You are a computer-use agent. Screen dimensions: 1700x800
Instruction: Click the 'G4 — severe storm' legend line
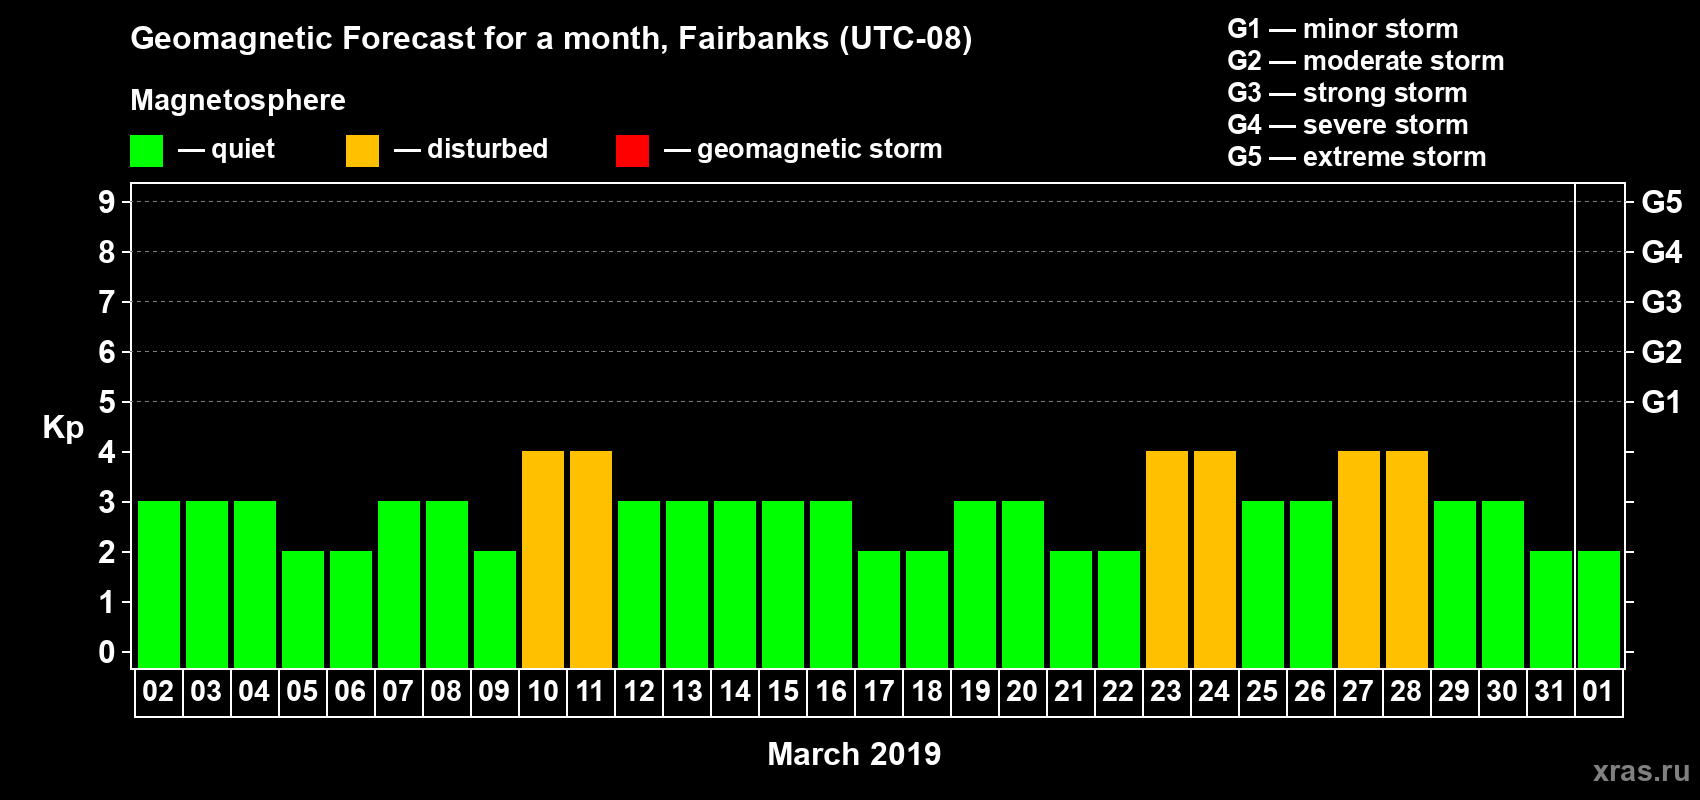tap(1348, 124)
